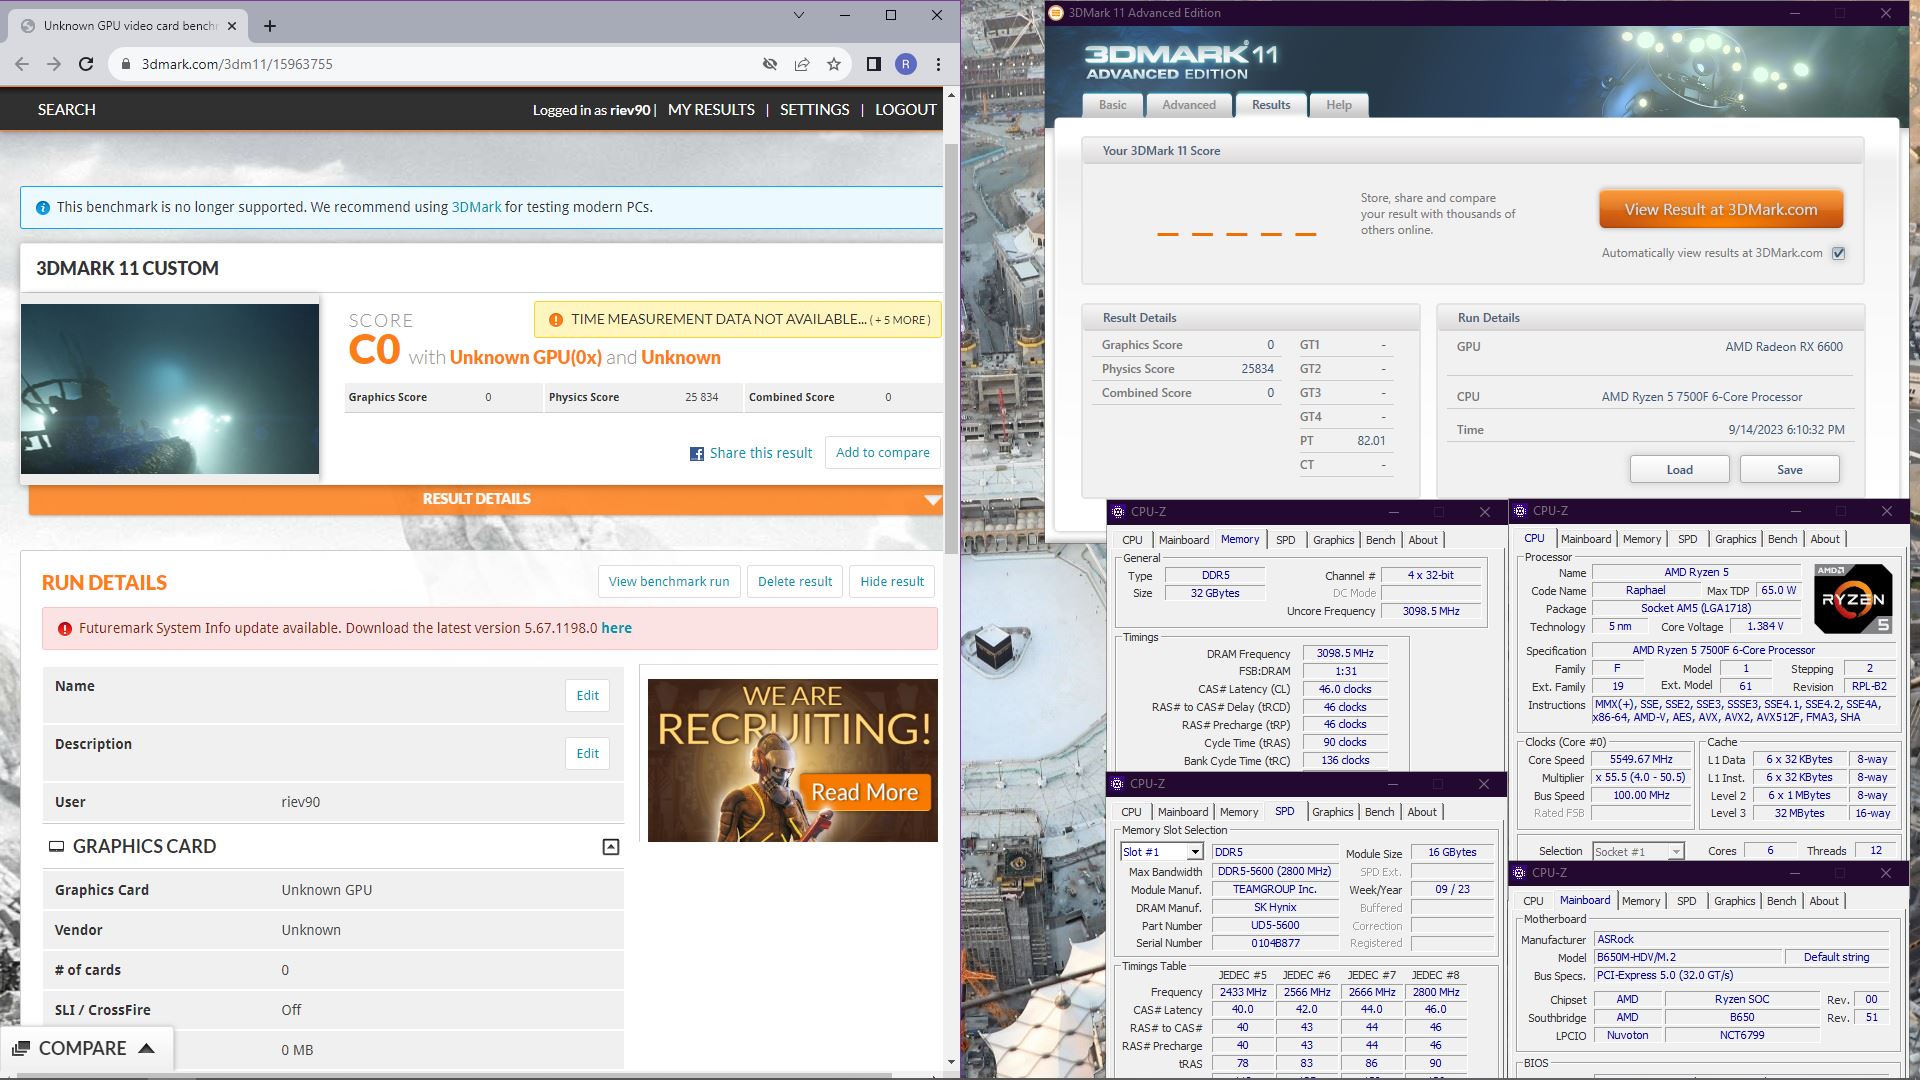The image size is (1920, 1080).
Task: Open Chrome tab search chevron
Action: click(798, 15)
